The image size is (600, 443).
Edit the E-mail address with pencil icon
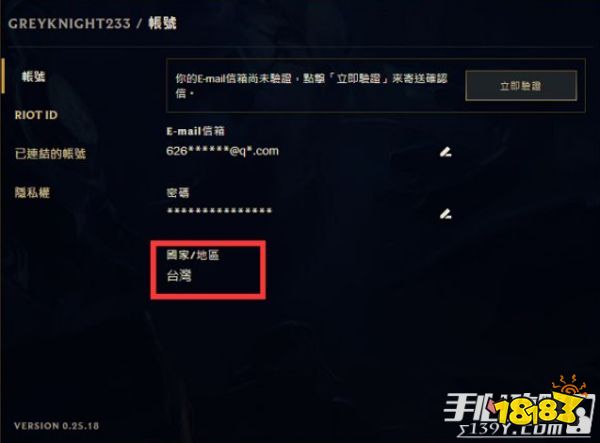tap(445, 152)
